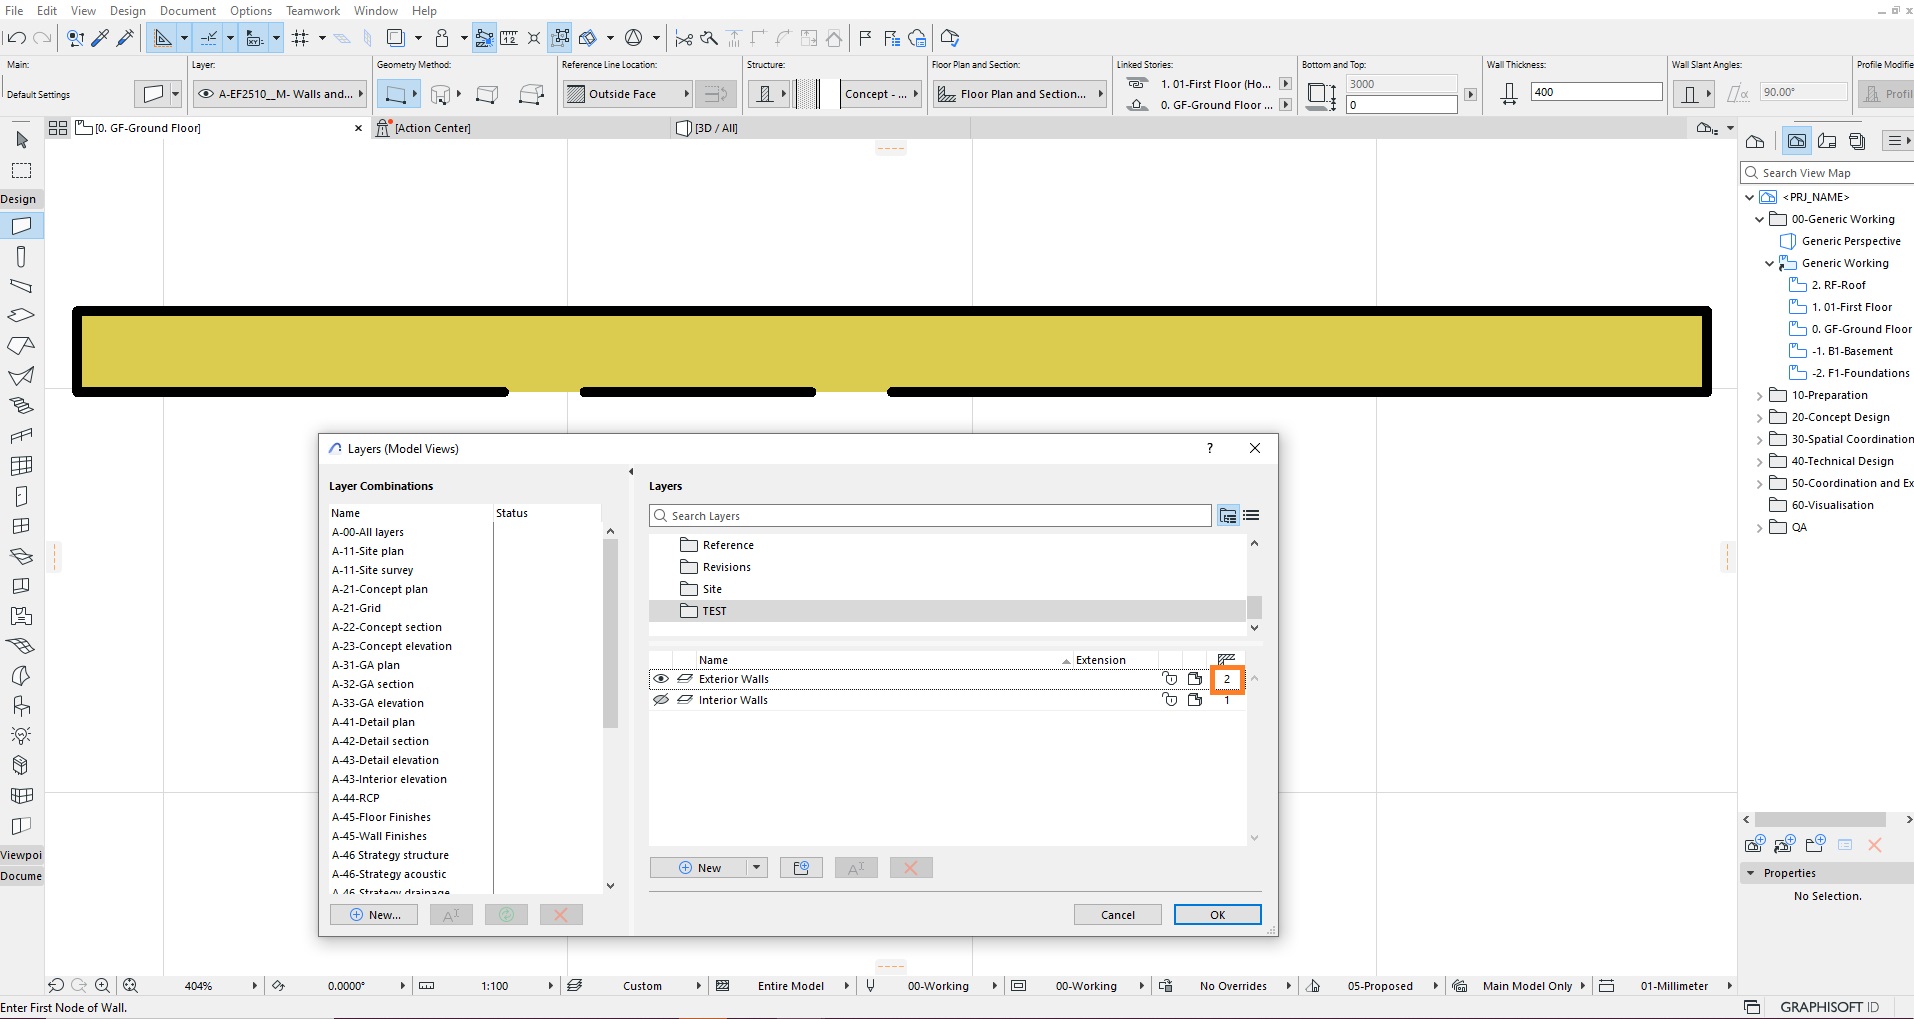Select the TEST layer folder
The height and width of the screenshot is (1019, 1914).
947,611
